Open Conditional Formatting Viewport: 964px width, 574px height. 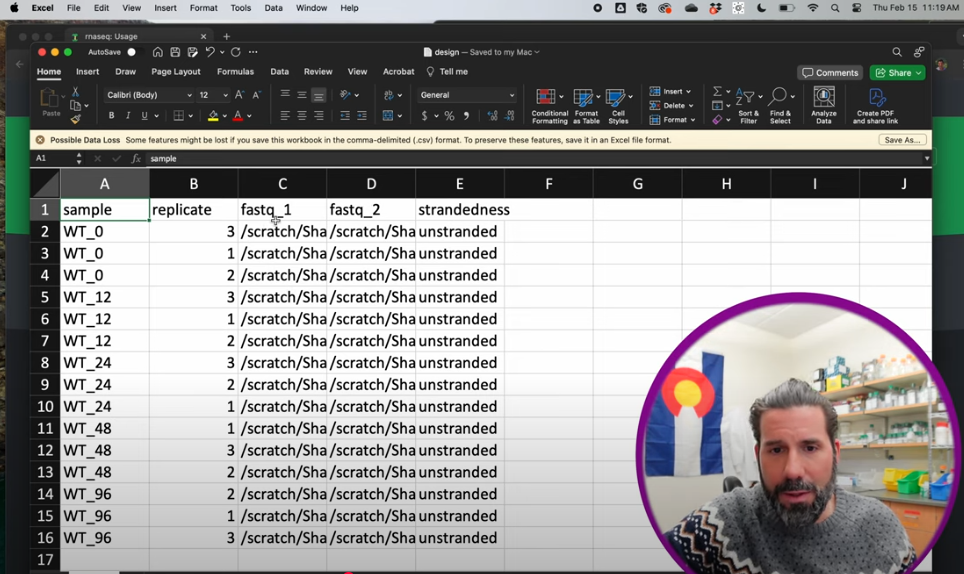pyautogui.click(x=549, y=106)
